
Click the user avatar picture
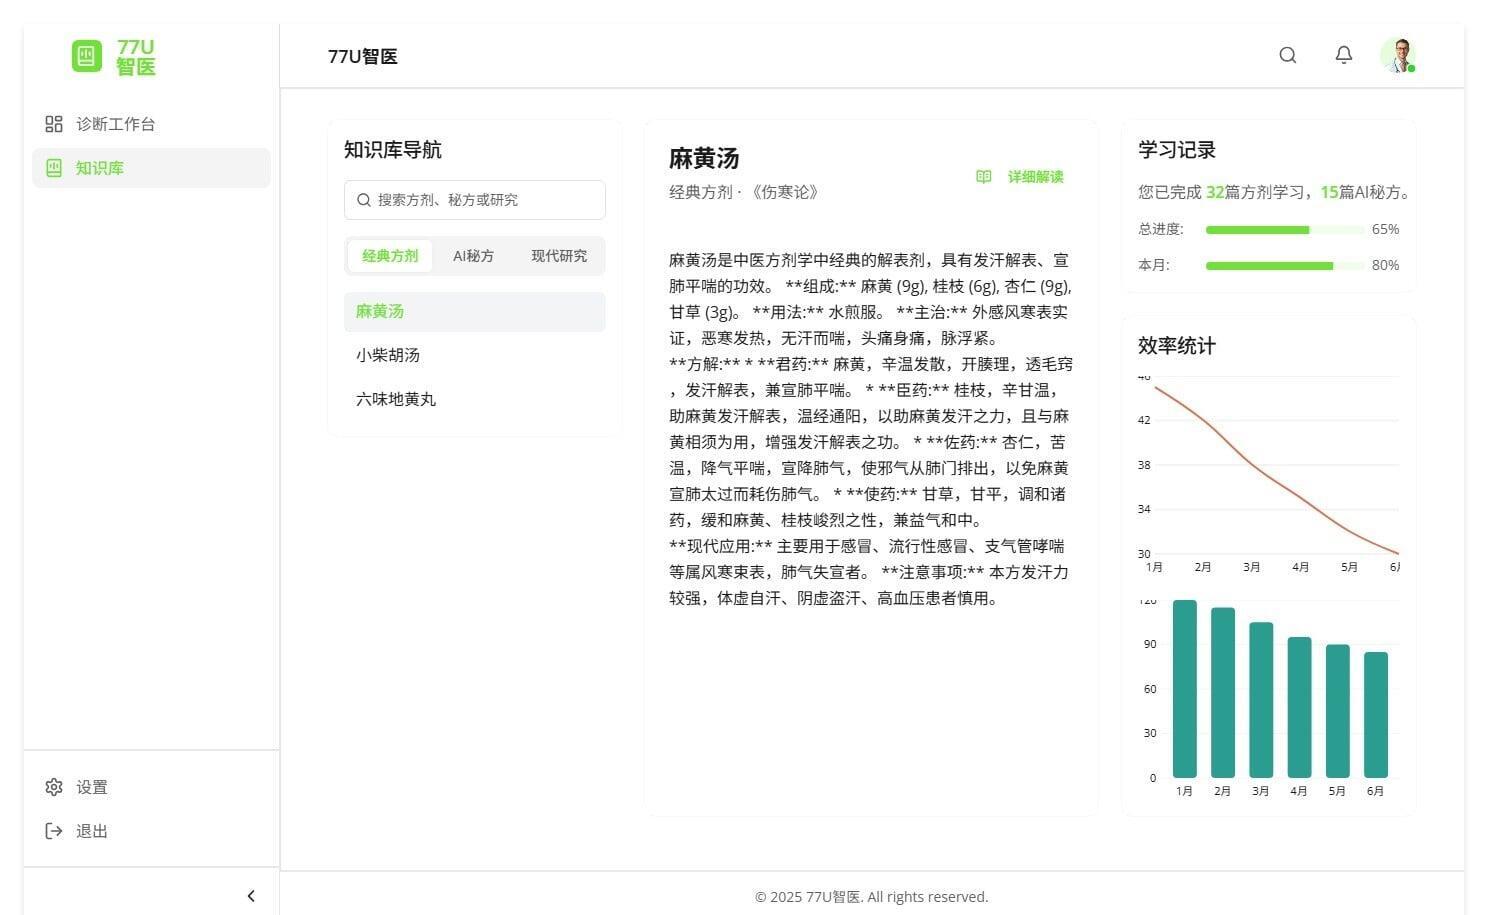[x=1398, y=56]
